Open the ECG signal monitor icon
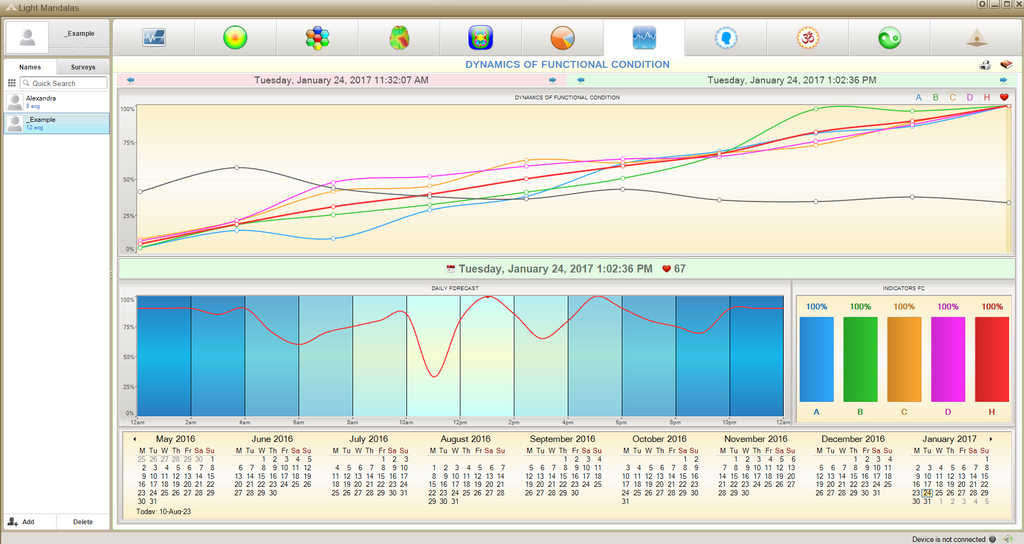The image size is (1024, 544). pos(154,38)
